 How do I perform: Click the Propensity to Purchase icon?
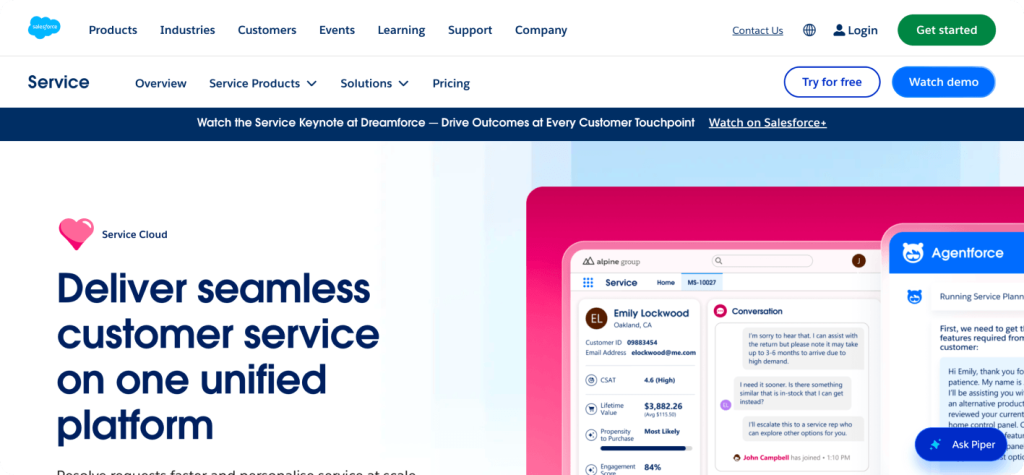pyautogui.click(x=591, y=435)
